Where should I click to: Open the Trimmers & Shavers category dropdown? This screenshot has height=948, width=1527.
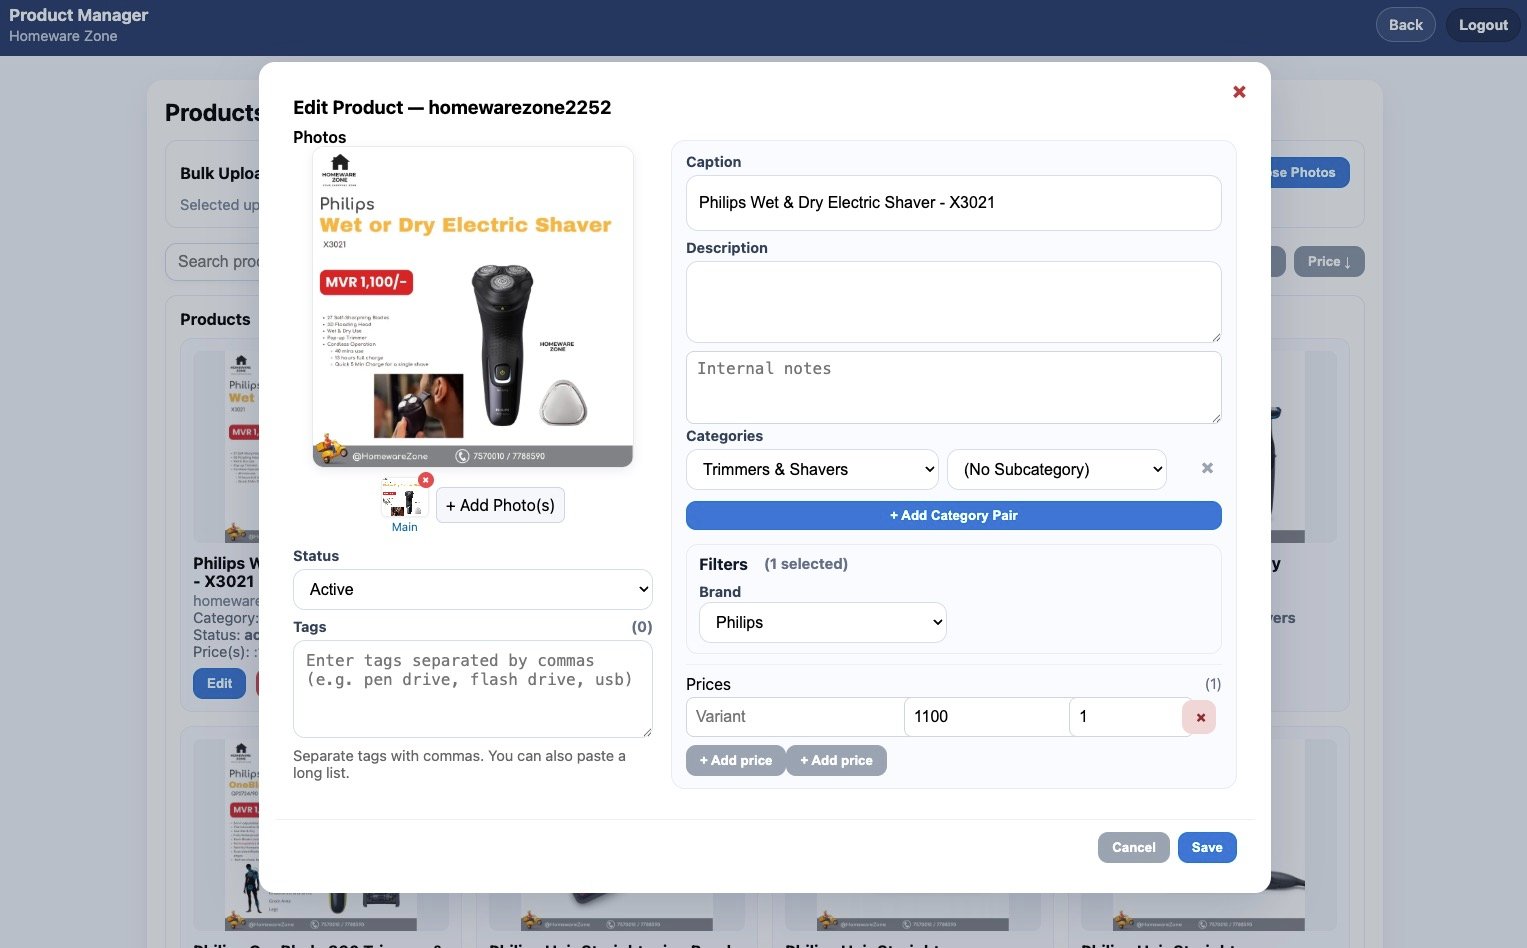[812, 469]
